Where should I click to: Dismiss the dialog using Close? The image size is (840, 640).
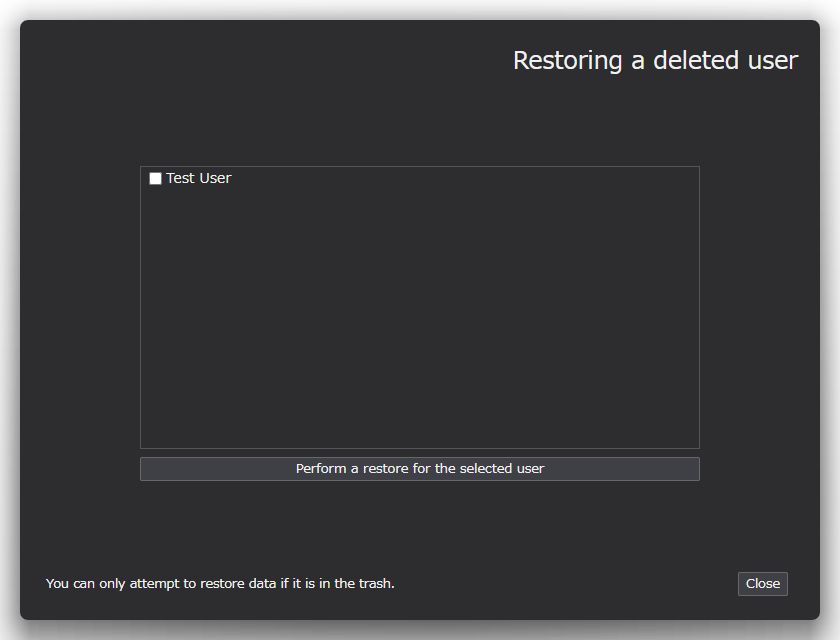coord(762,584)
